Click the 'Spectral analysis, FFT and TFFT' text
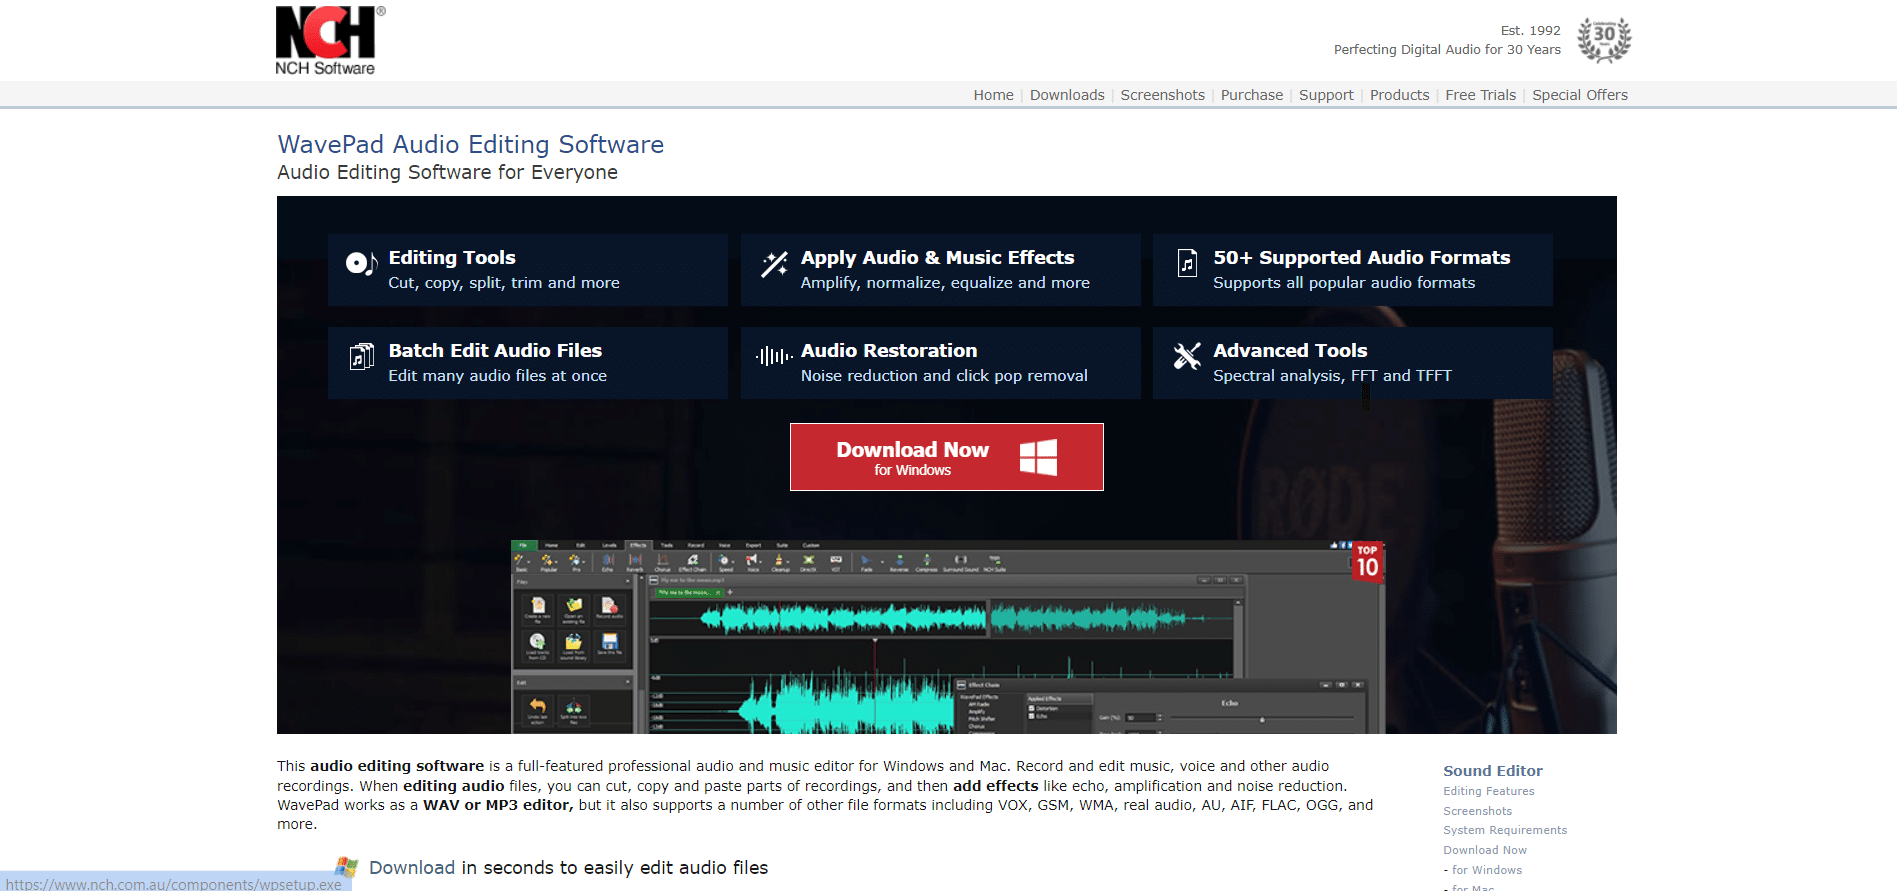This screenshot has height=891, width=1897. pyautogui.click(x=1332, y=376)
